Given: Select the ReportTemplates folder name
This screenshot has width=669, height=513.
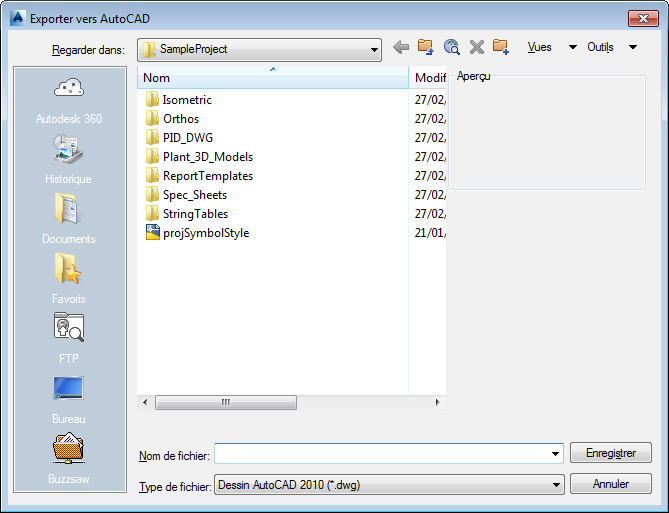Looking at the screenshot, I should point(208,175).
